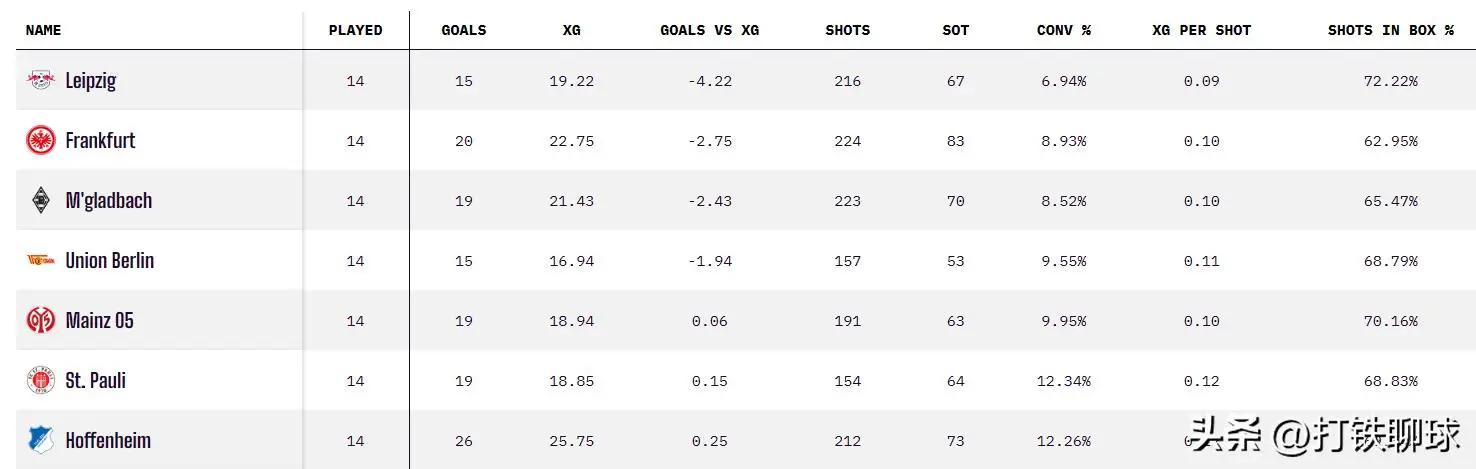
Task: Sort by GOALS VS XG header
Action: pyautogui.click(x=710, y=30)
